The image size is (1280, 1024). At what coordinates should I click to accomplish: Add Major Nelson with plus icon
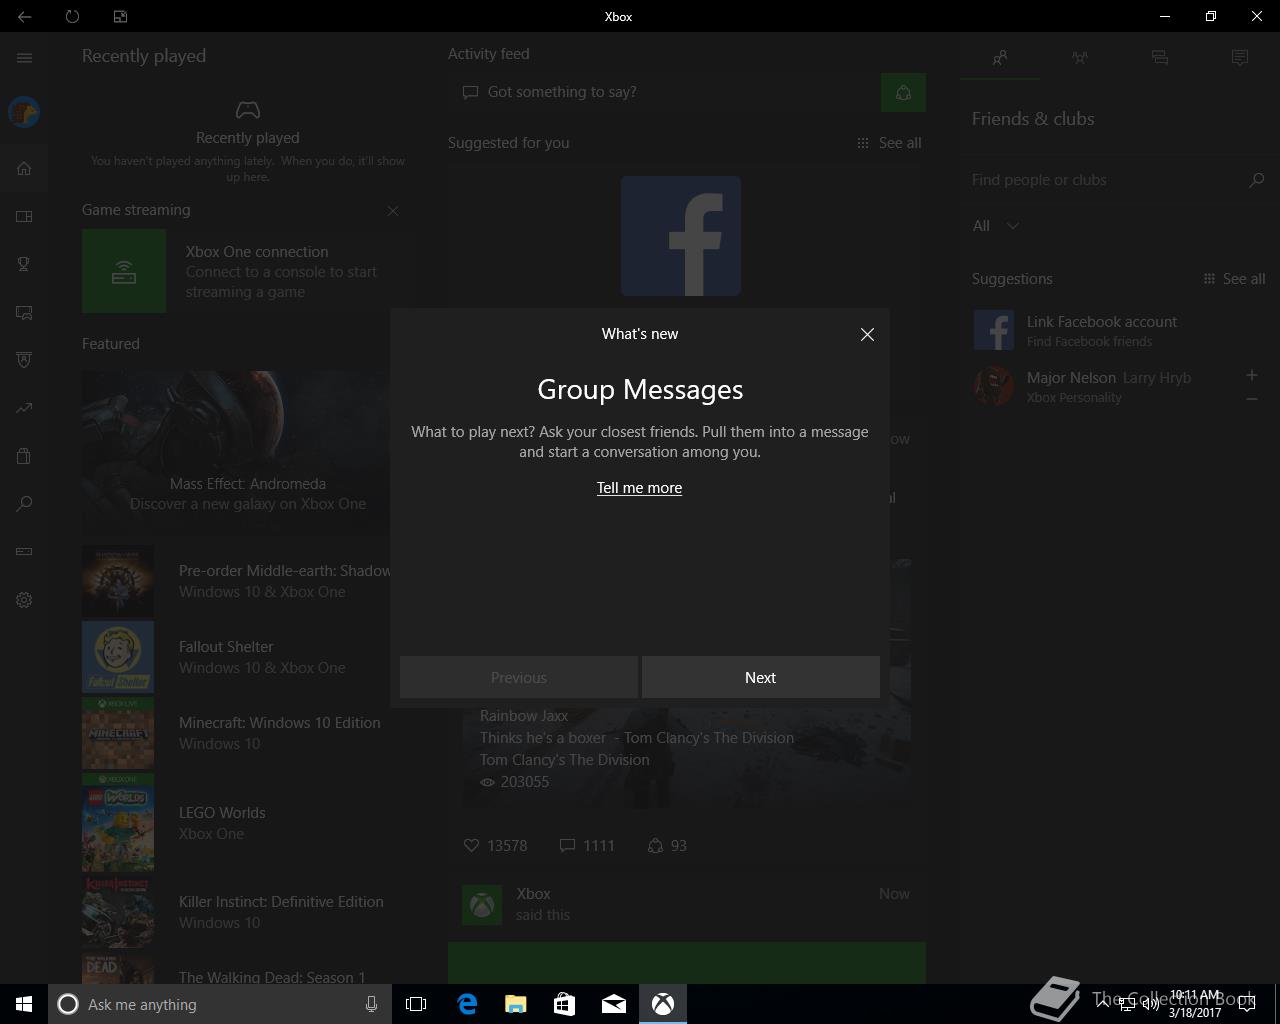(x=1251, y=375)
